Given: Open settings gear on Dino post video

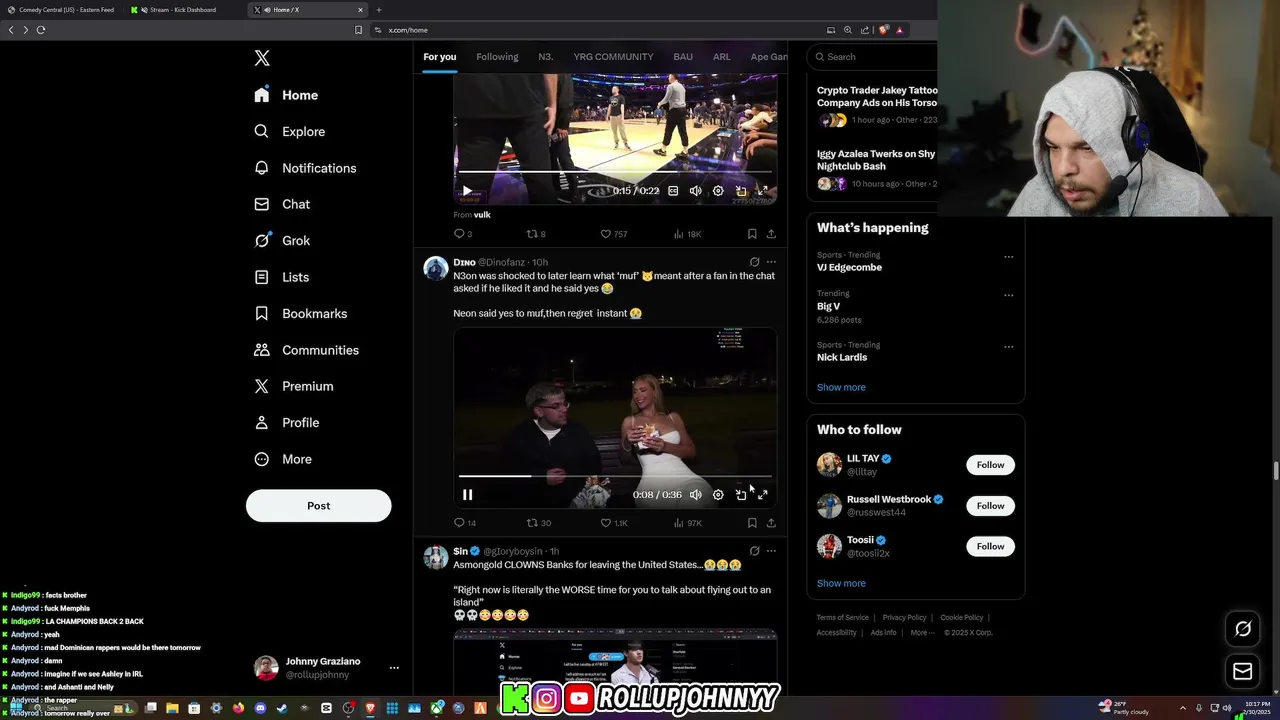Looking at the screenshot, I should 718,494.
